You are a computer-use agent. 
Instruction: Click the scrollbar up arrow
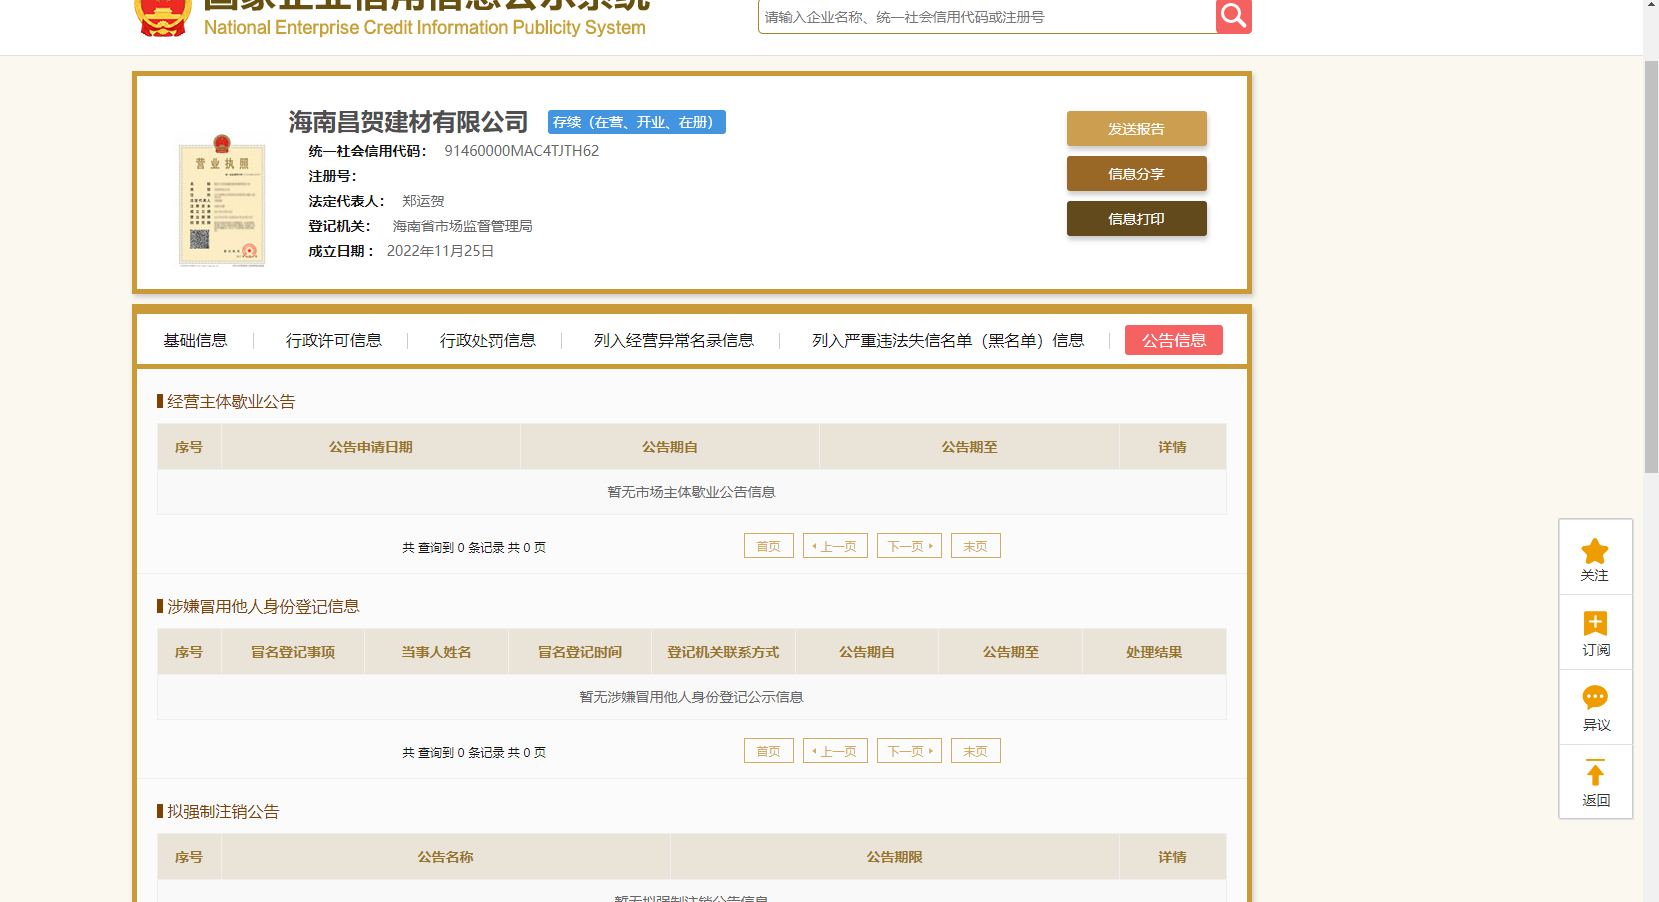tap(1651, 6)
